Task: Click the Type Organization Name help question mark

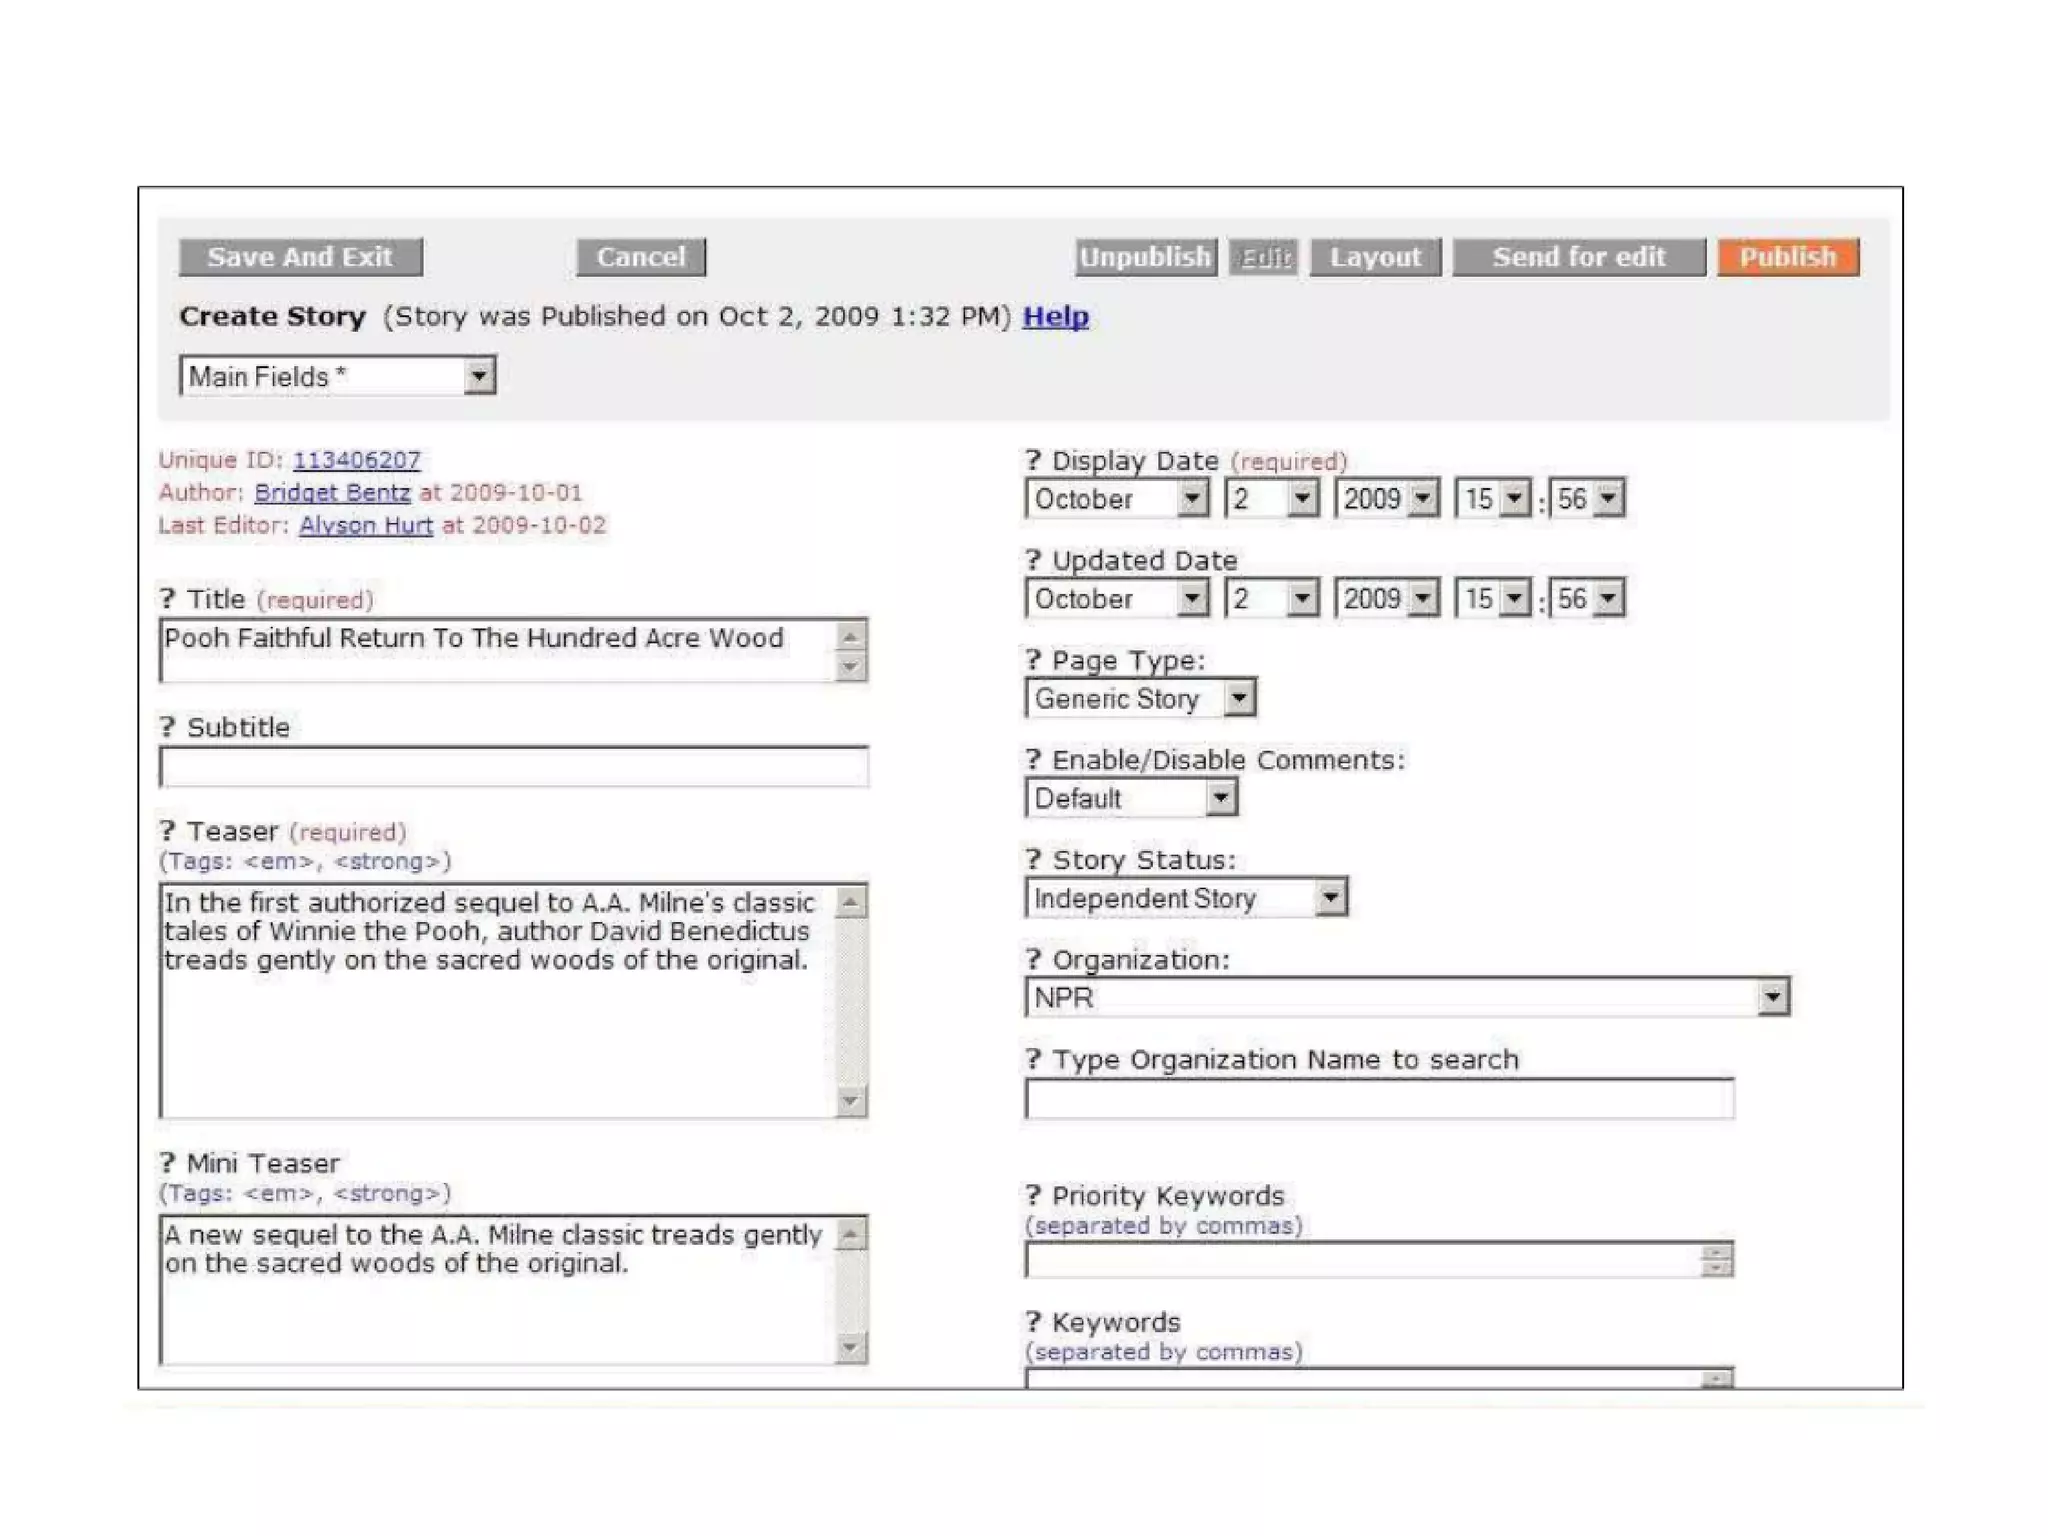Action: [1034, 1059]
